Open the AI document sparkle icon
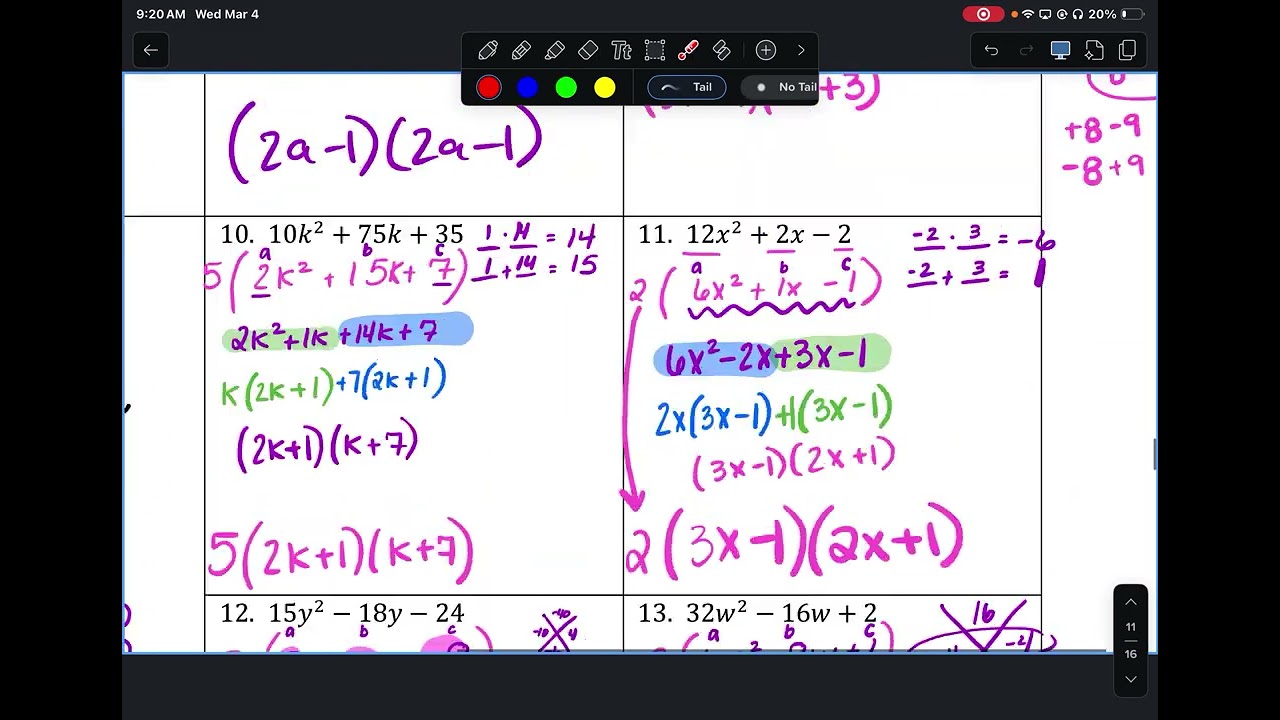 [x=1094, y=50]
